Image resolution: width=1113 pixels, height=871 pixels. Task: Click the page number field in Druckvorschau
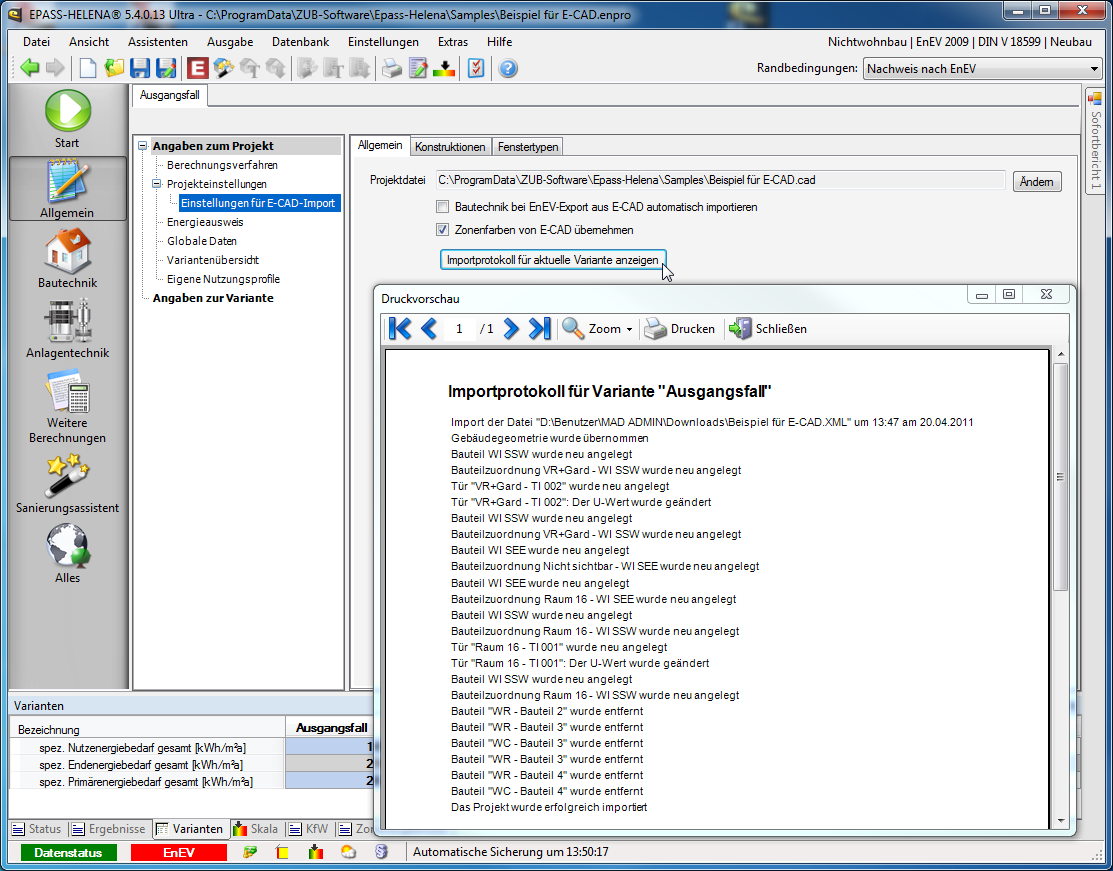pyautogui.click(x=459, y=329)
